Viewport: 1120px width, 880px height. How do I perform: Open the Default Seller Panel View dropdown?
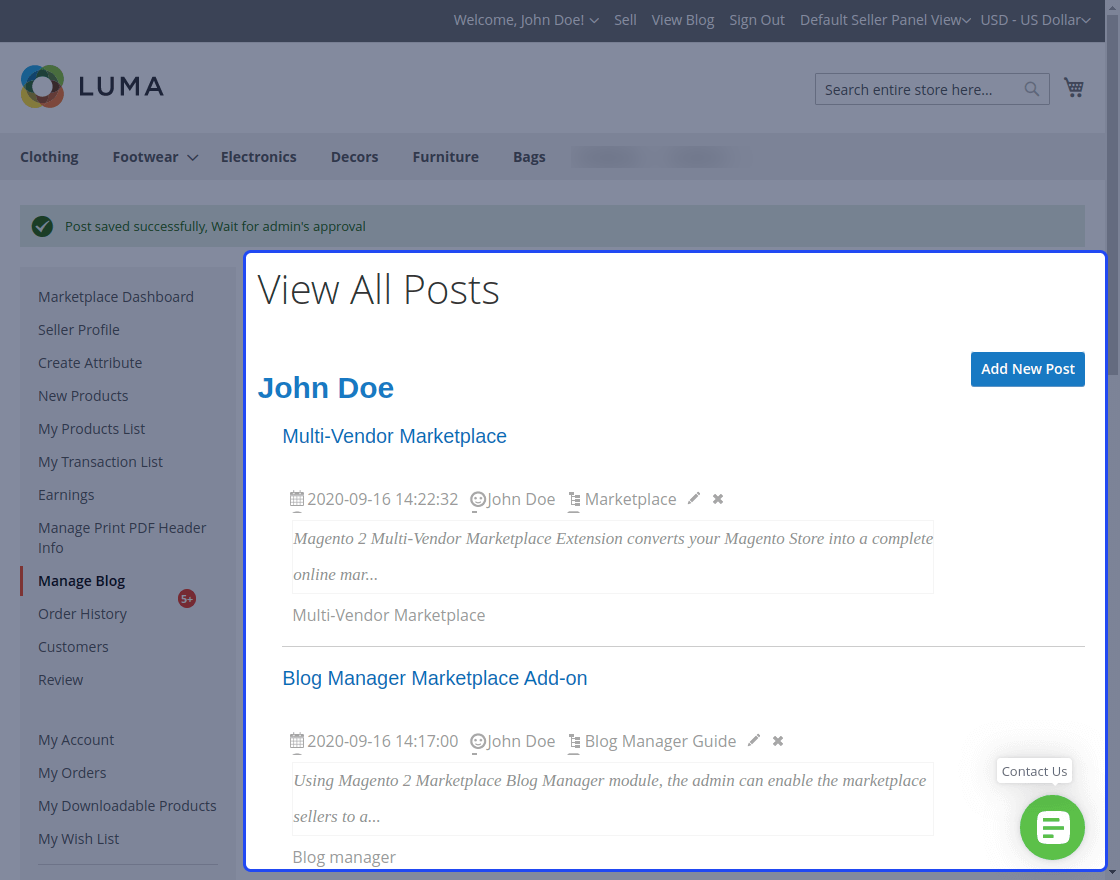[885, 20]
